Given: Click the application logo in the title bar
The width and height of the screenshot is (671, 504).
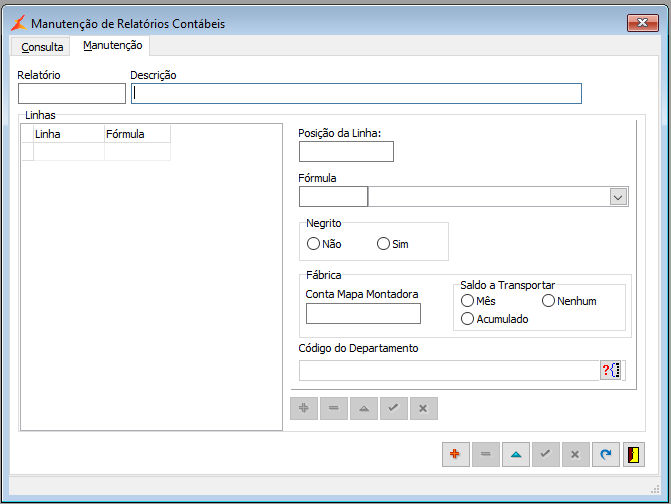Looking at the screenshot, I should coord(18,23).
